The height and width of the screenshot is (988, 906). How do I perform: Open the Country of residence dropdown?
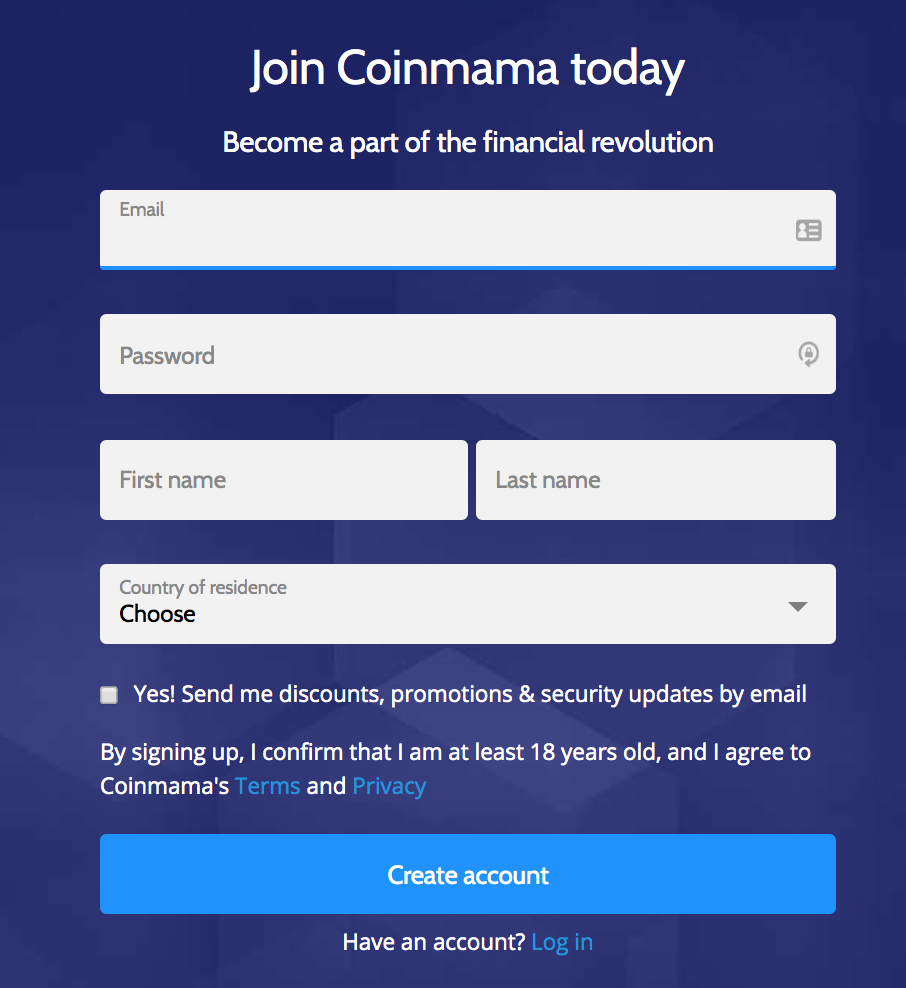[467, 604]
